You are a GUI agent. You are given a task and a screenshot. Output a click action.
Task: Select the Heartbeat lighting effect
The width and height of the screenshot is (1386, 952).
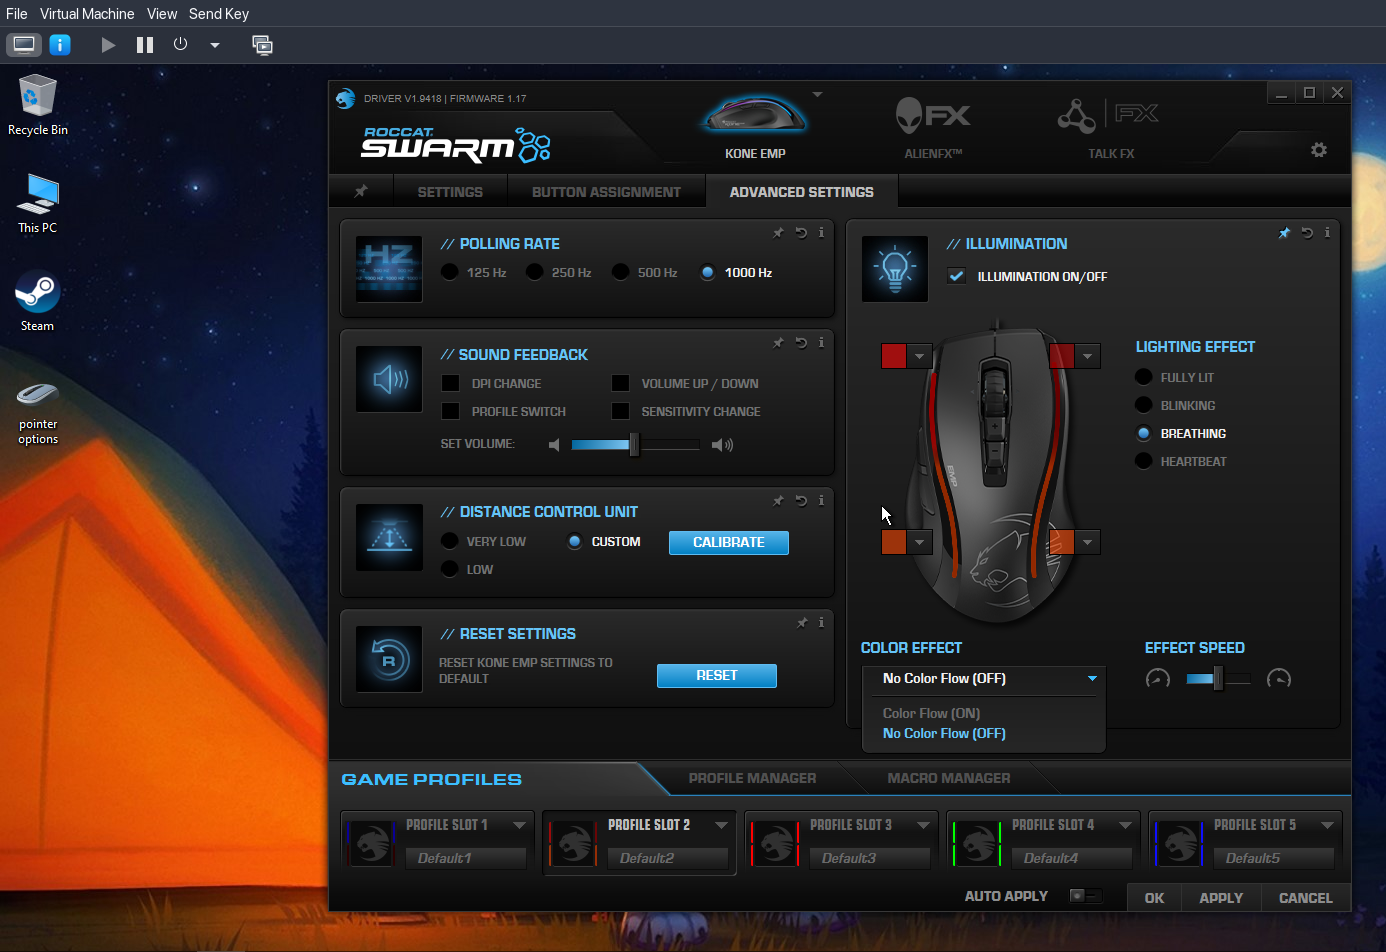(x=1143, y=461)
